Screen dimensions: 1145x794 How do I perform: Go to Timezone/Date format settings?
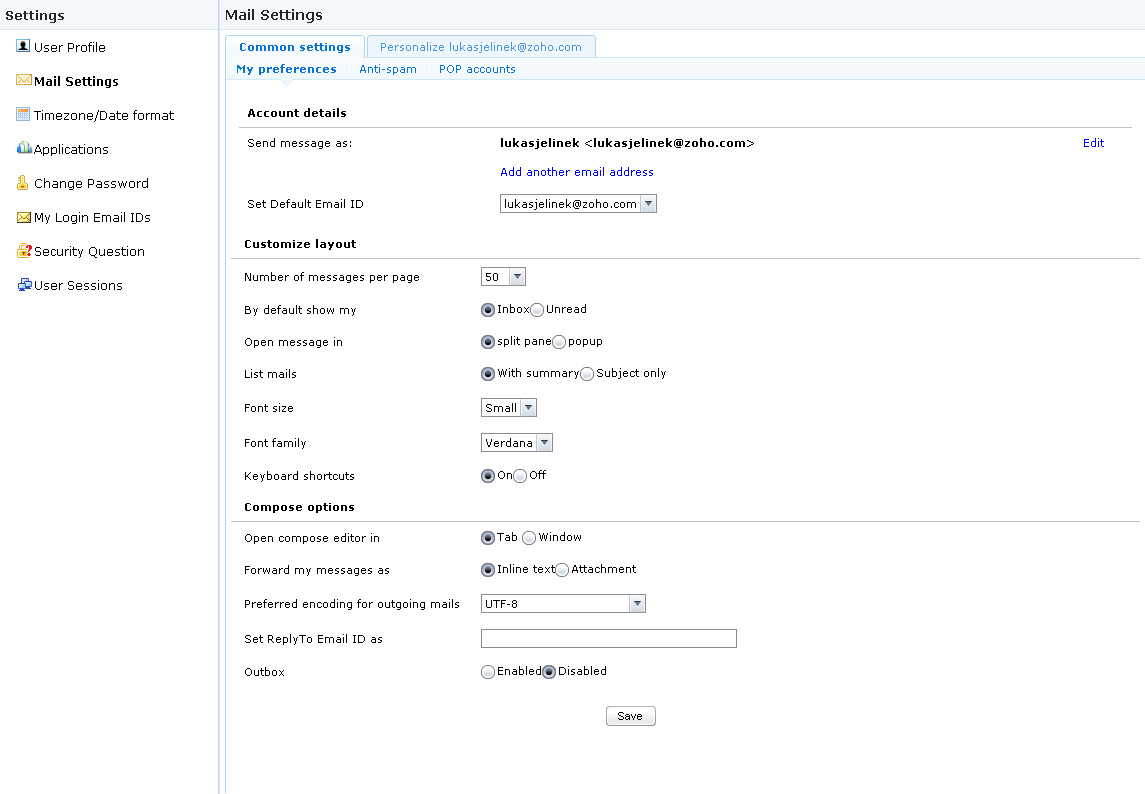[x=104, y=115]
